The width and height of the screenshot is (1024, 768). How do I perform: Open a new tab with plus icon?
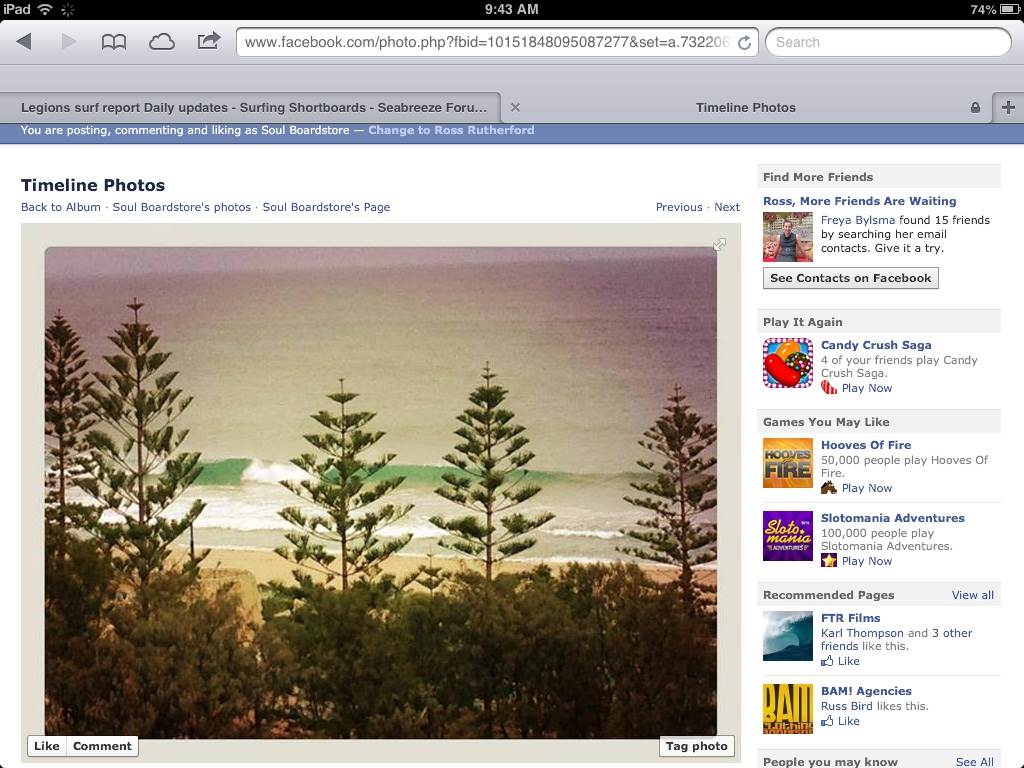click(x=1008, y=108)
